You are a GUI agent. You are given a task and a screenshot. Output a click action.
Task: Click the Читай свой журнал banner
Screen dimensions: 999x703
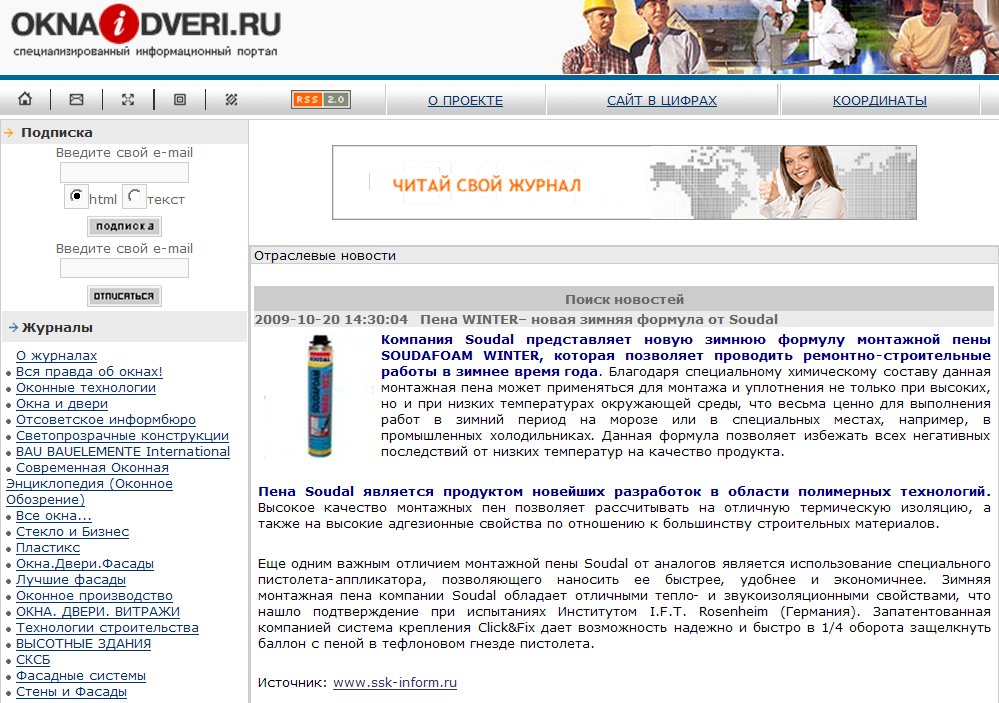point(624,182)
